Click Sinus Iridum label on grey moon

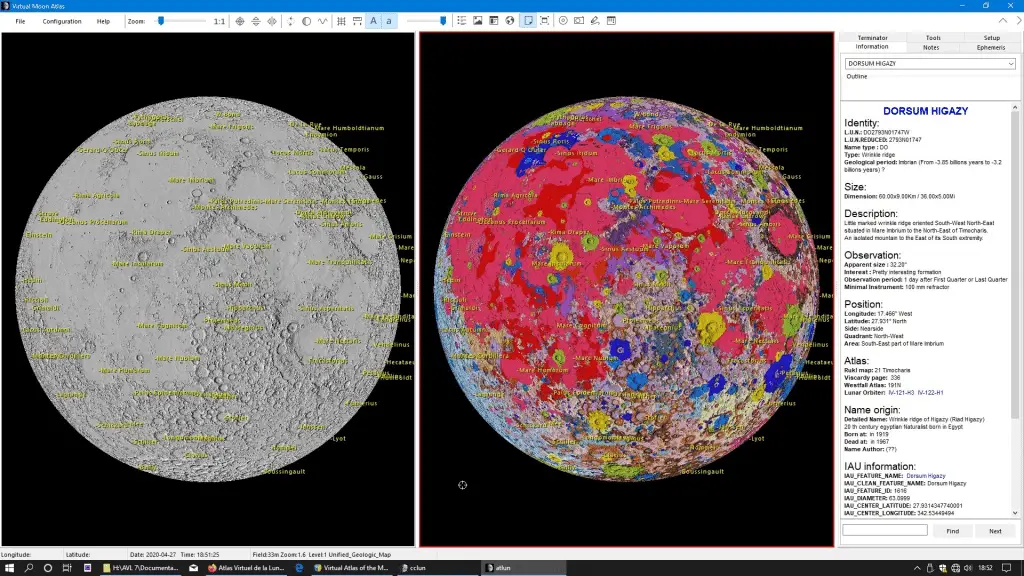[x=158, y=153]
